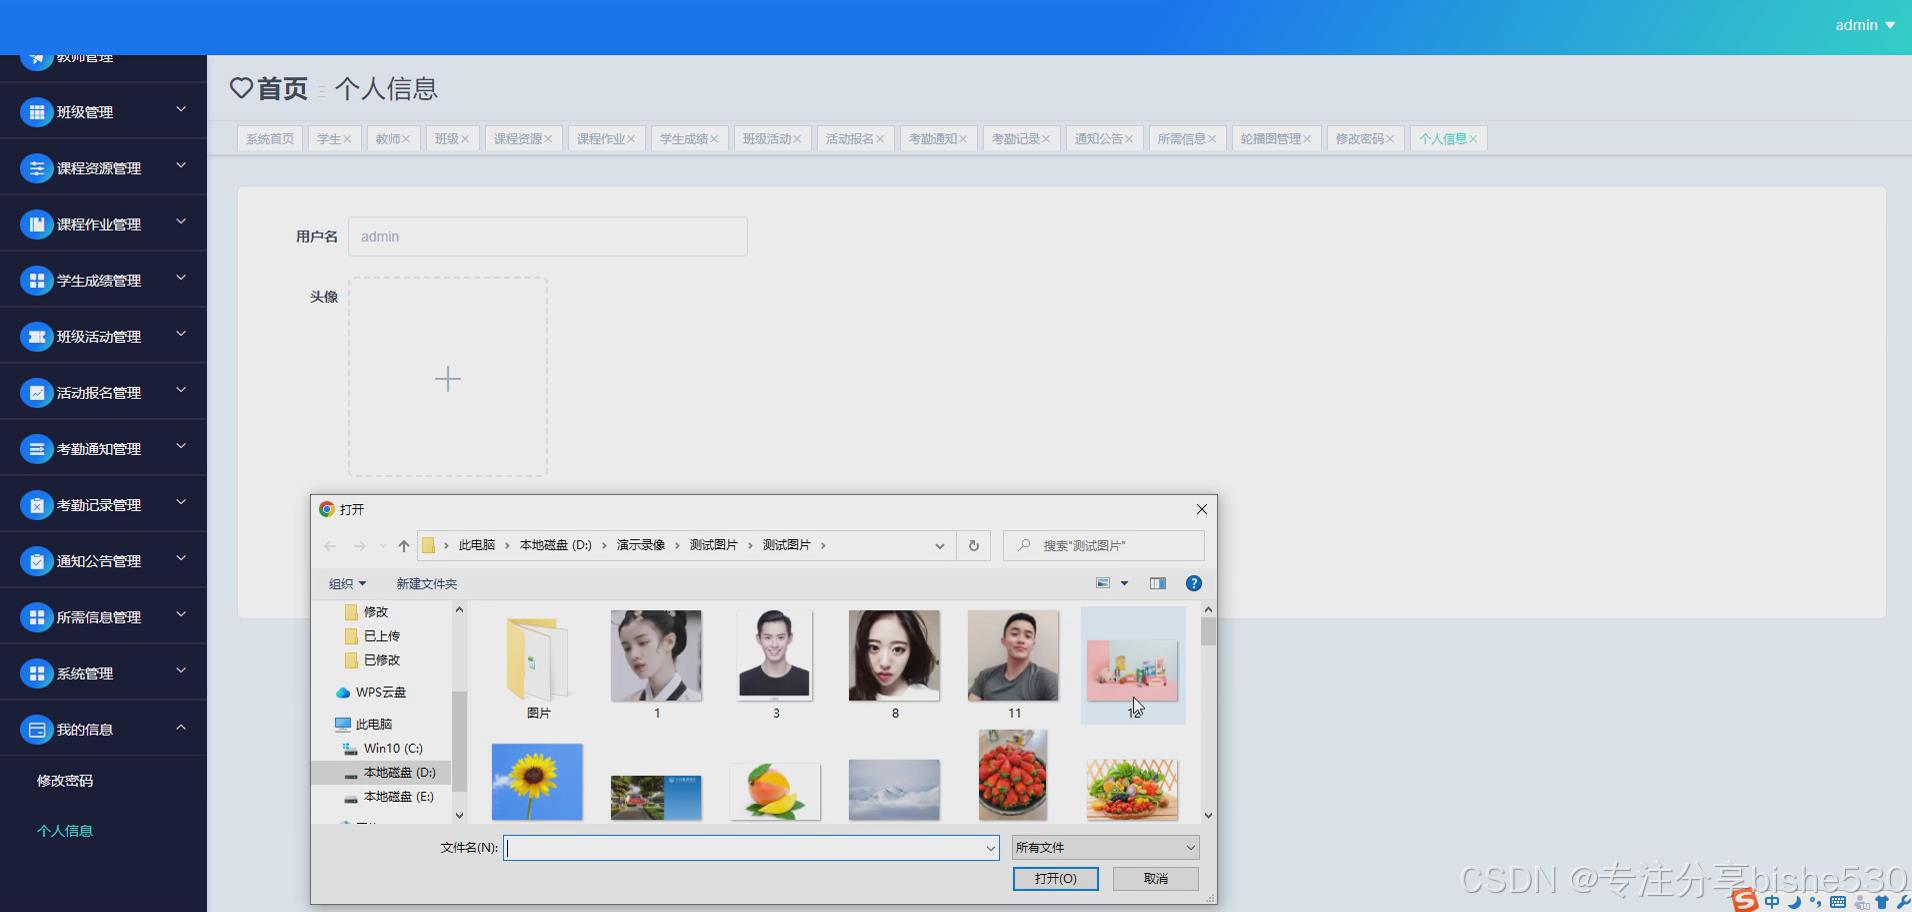Open the view options dropdown arrow

click(x=1124, y=583)
